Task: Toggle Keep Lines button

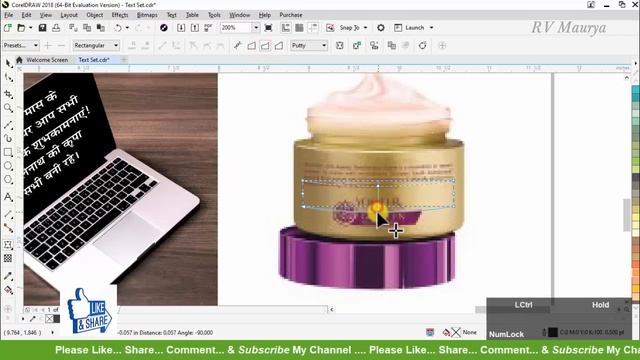Action: point(340,45)
